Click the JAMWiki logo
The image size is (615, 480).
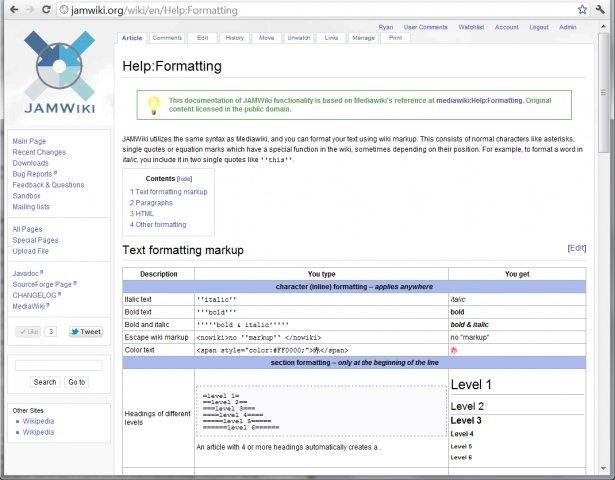pyautogui.click(x=60, y=72)
